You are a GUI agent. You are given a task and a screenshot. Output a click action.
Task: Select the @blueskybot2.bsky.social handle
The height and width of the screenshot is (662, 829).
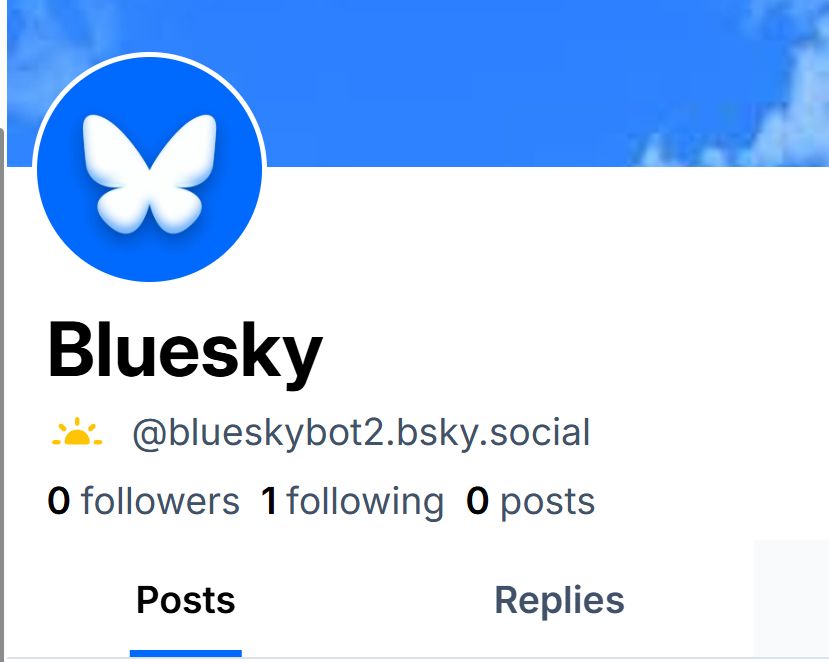pyautogui.click(x=361, y=434)
